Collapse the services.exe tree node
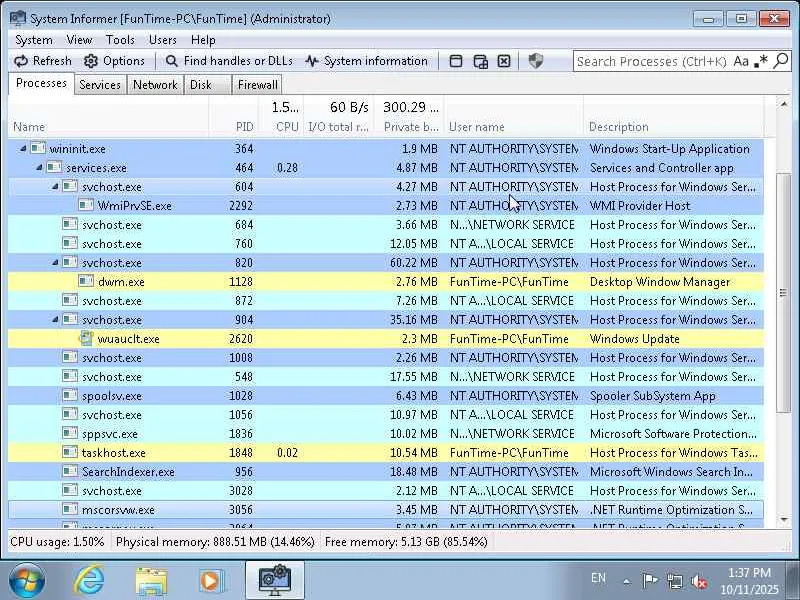Screen dimensions: 800x600 (x=39, y=167)
